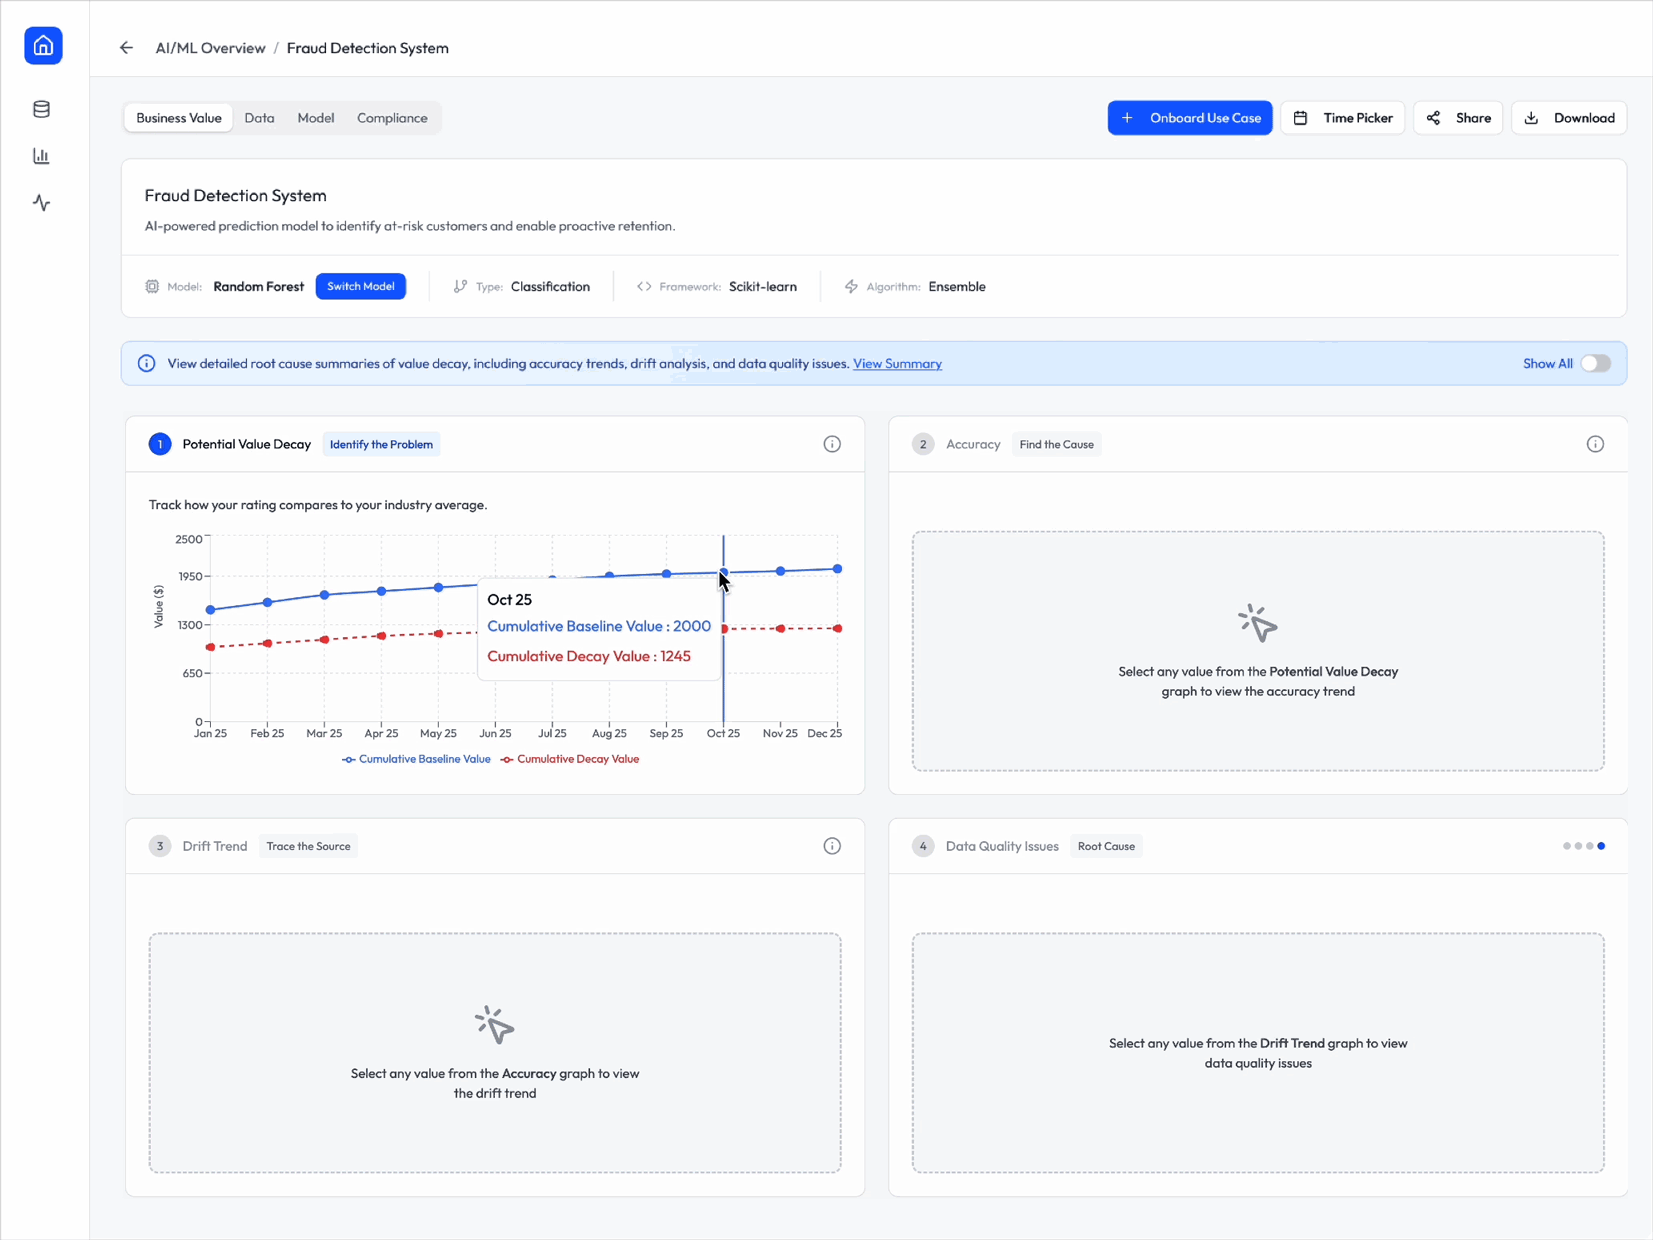Viewport: 1653px width, 1240px height.
Task: Open the Time Picker
Action: pos(1343,118)
